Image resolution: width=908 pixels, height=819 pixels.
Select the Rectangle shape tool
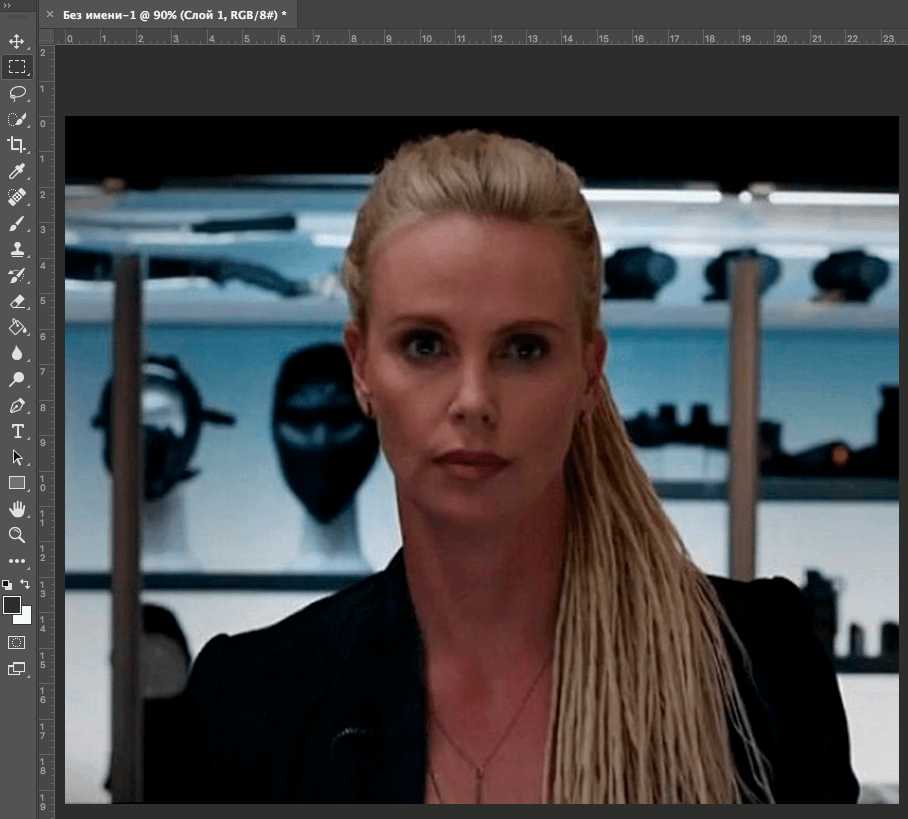click(17, 483)
